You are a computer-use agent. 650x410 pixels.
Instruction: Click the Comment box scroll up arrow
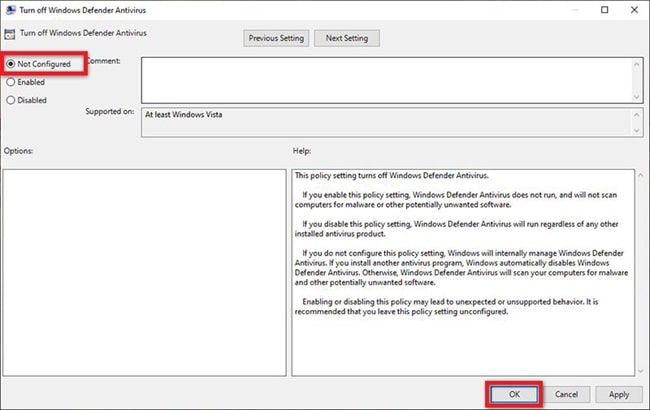pos(637,64)
